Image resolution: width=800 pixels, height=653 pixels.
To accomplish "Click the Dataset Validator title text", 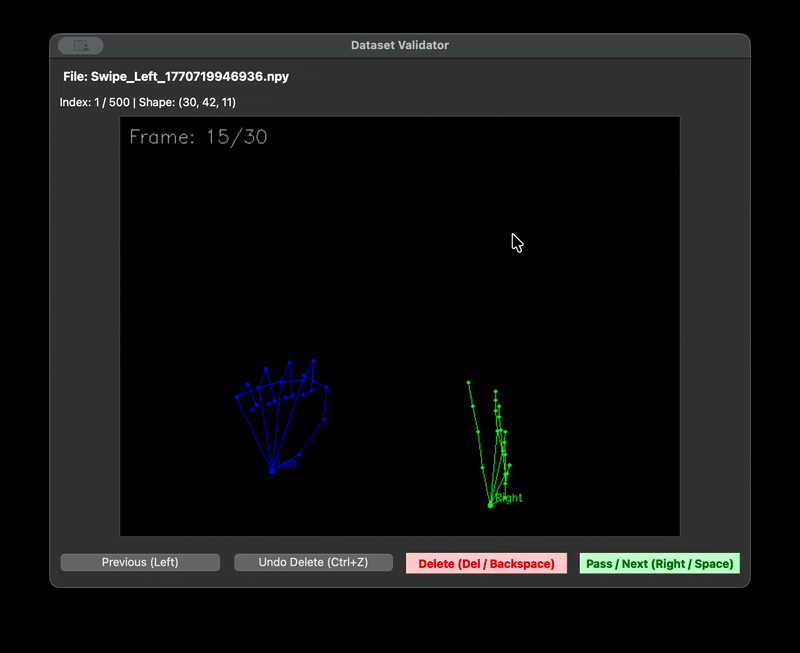I will point(399,45).
